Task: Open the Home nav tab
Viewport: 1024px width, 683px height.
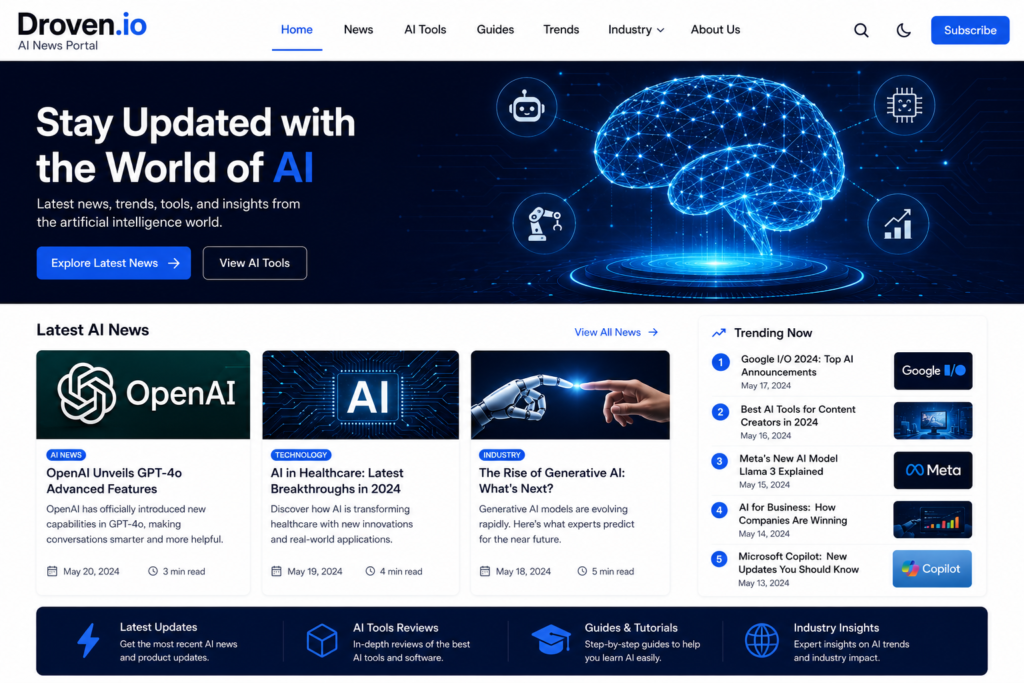Action: coord(296,29)
